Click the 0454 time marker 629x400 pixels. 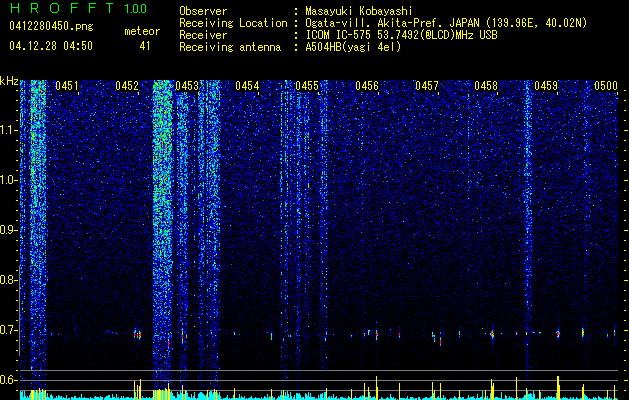tap(247, 86)
